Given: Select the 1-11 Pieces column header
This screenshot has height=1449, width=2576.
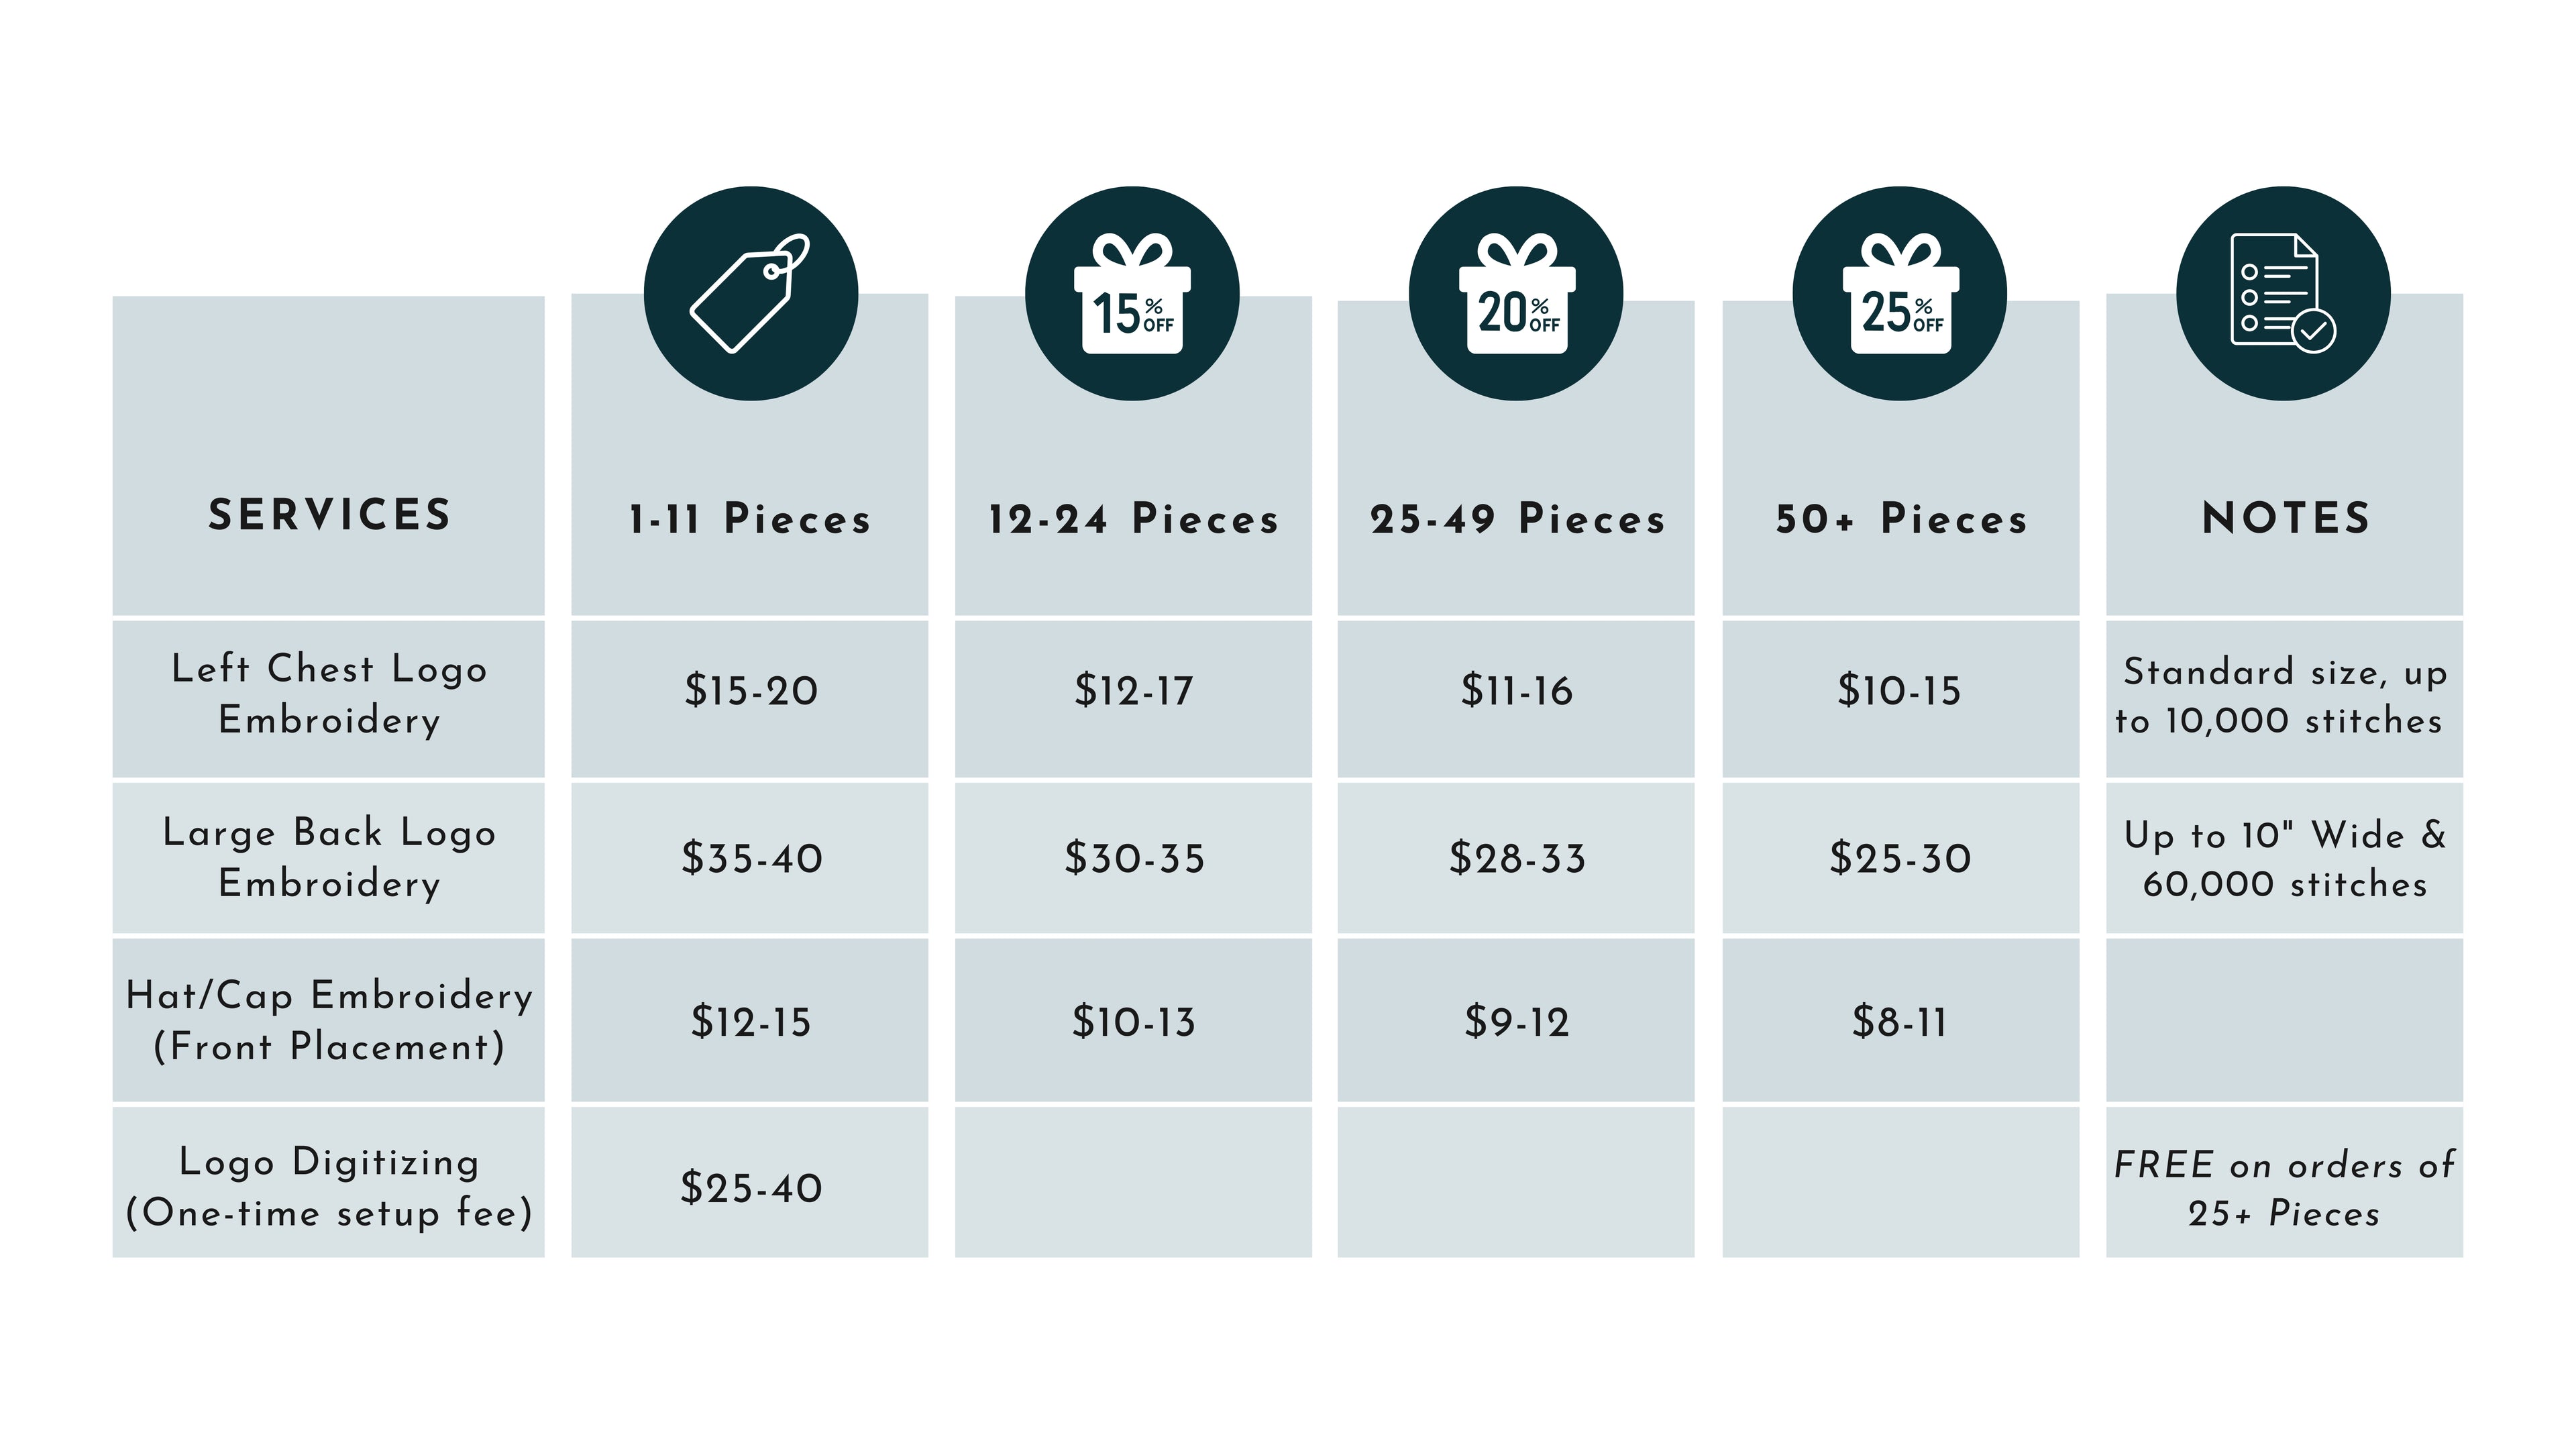Looking at the screenshot, I should pos(750,519).
